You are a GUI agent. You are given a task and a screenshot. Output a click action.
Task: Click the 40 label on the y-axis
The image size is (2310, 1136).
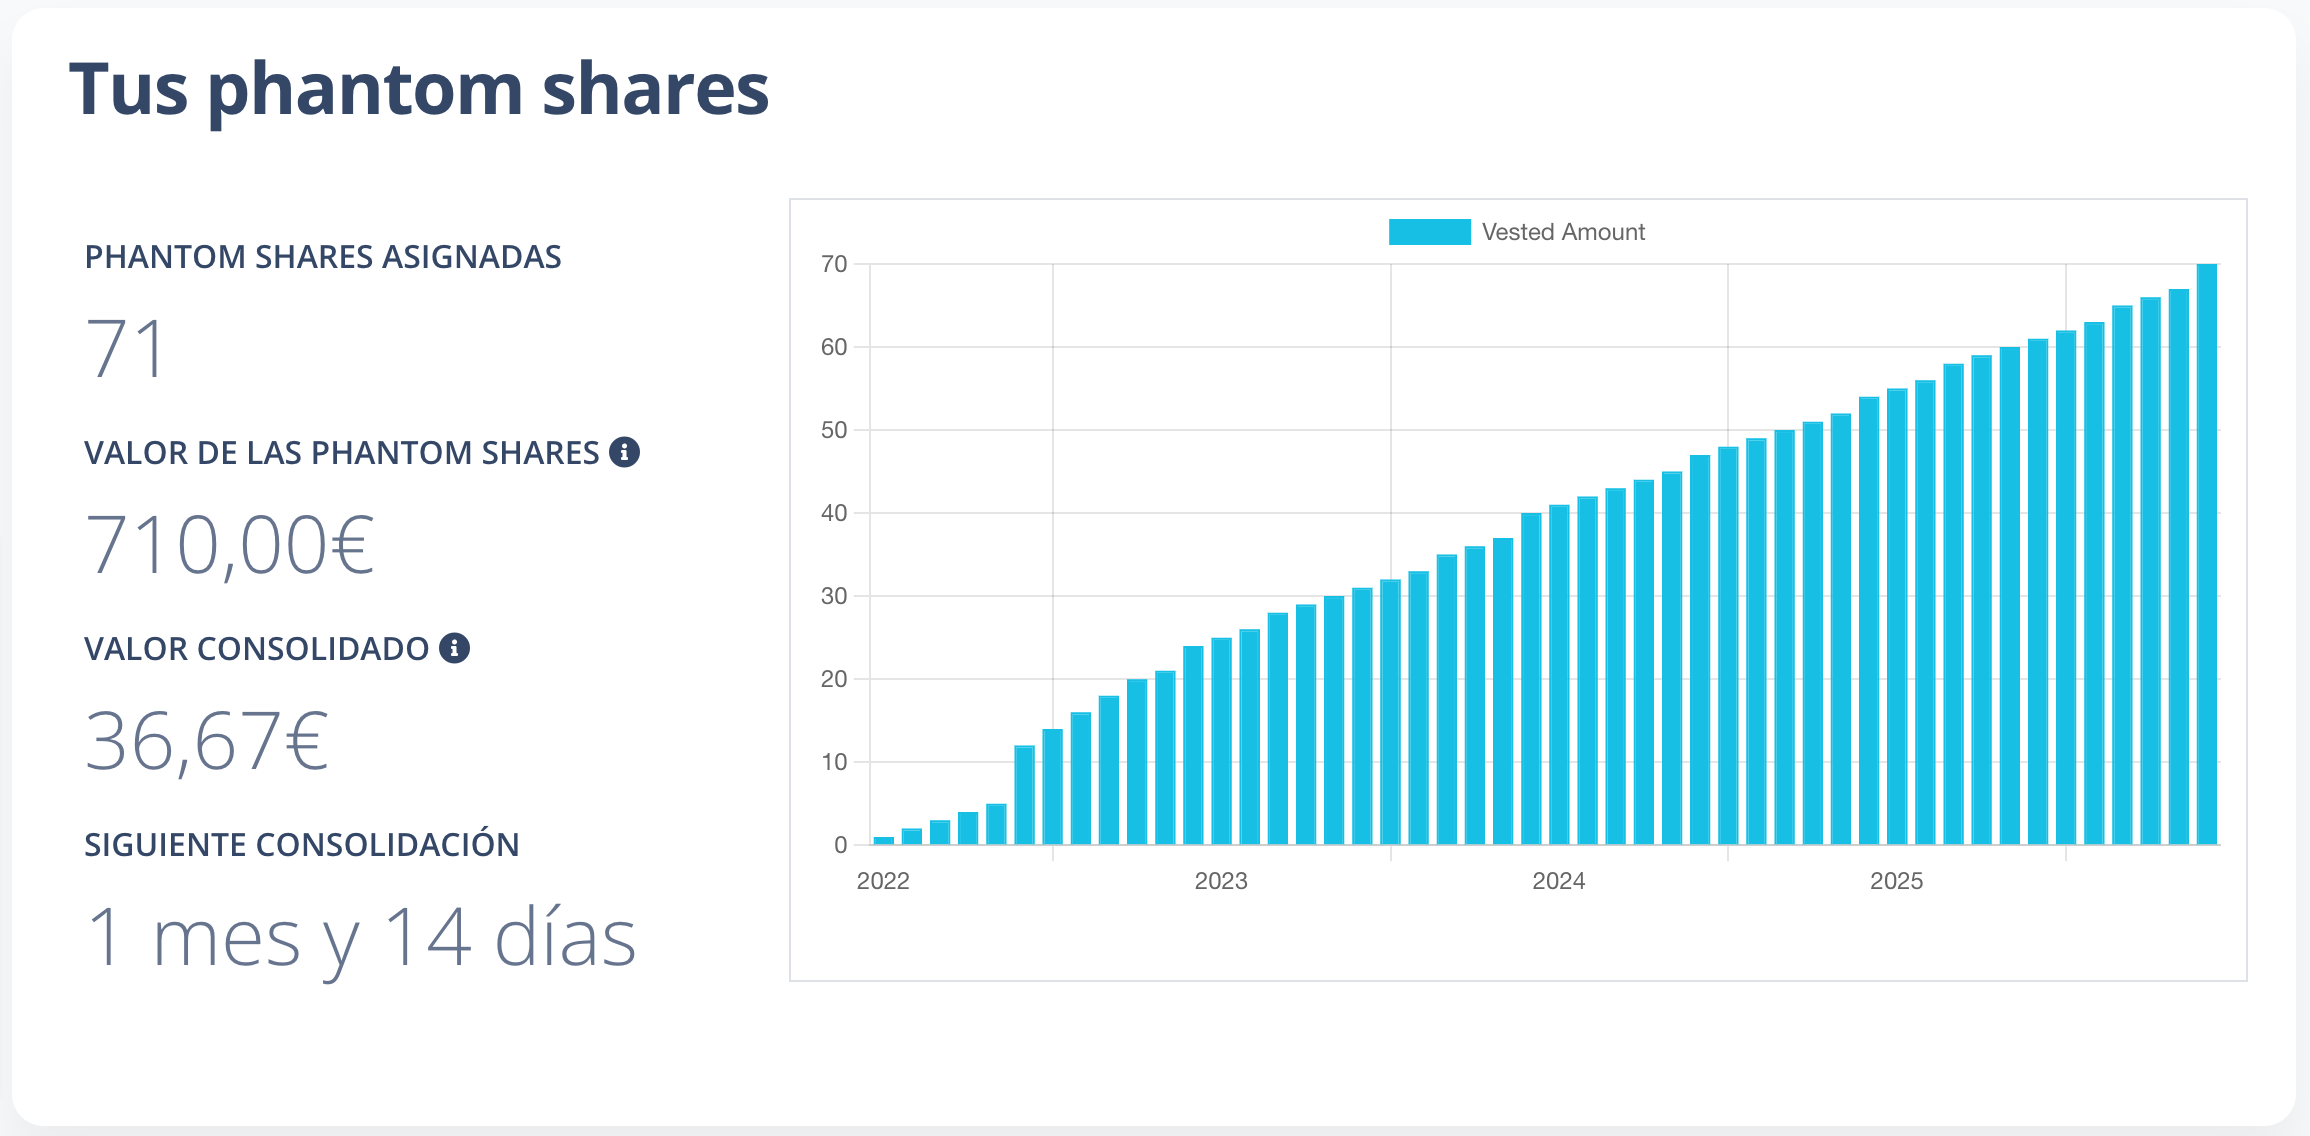[x=834, y=513]
